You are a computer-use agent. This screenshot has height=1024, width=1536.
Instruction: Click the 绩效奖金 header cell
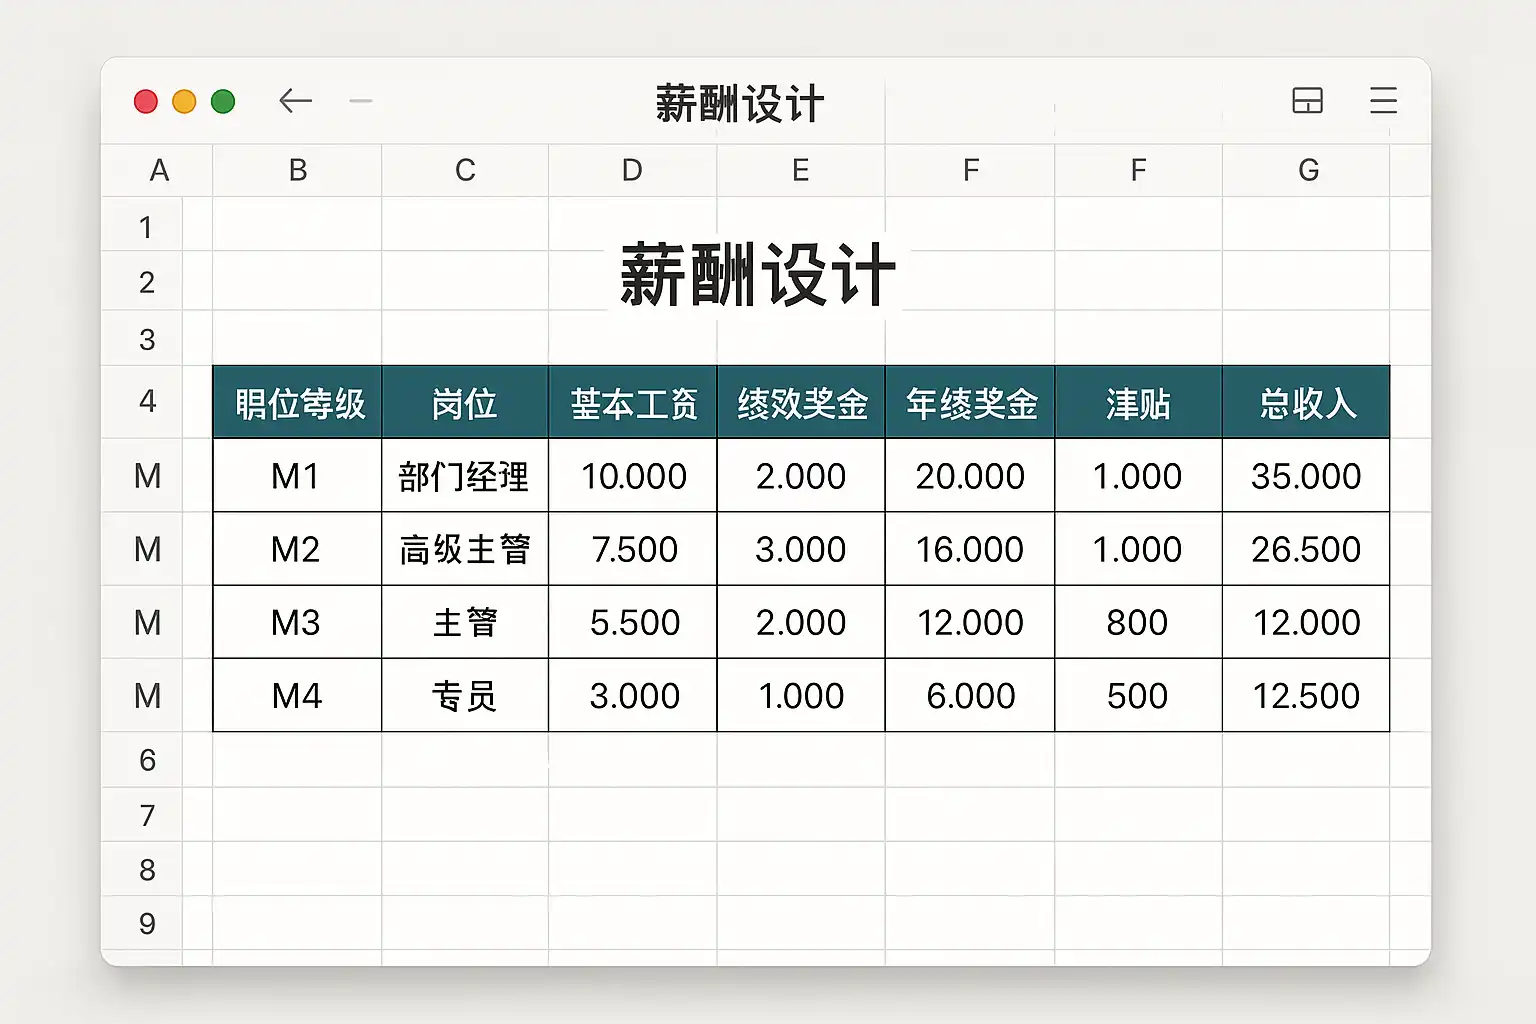(x=801, y=402)
